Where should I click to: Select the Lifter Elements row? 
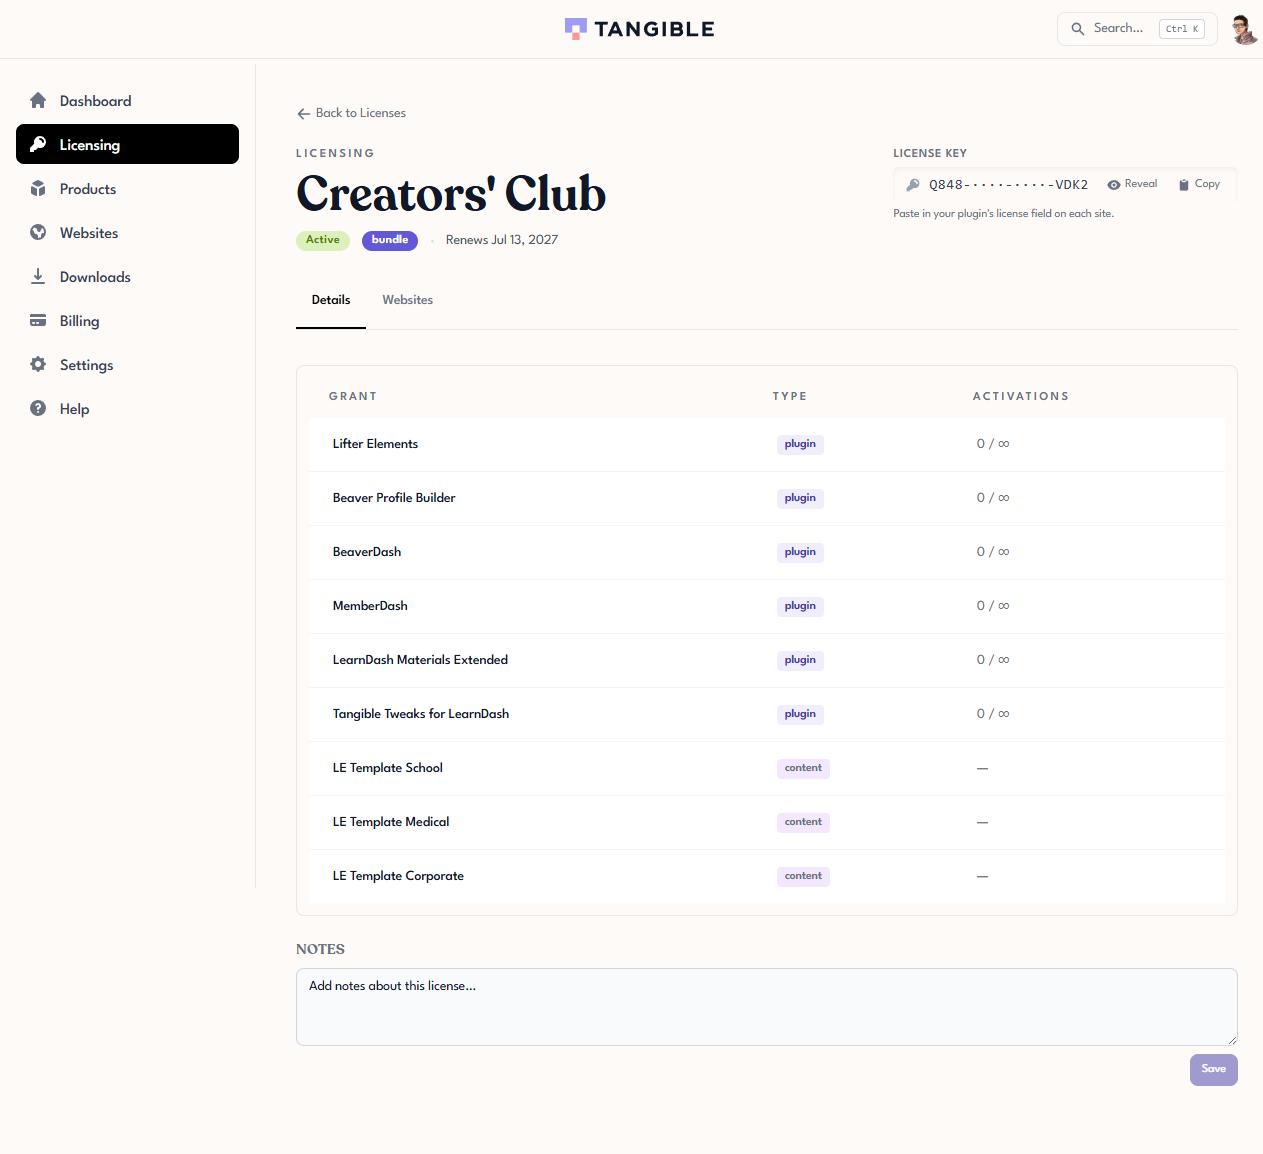(766, 444)
